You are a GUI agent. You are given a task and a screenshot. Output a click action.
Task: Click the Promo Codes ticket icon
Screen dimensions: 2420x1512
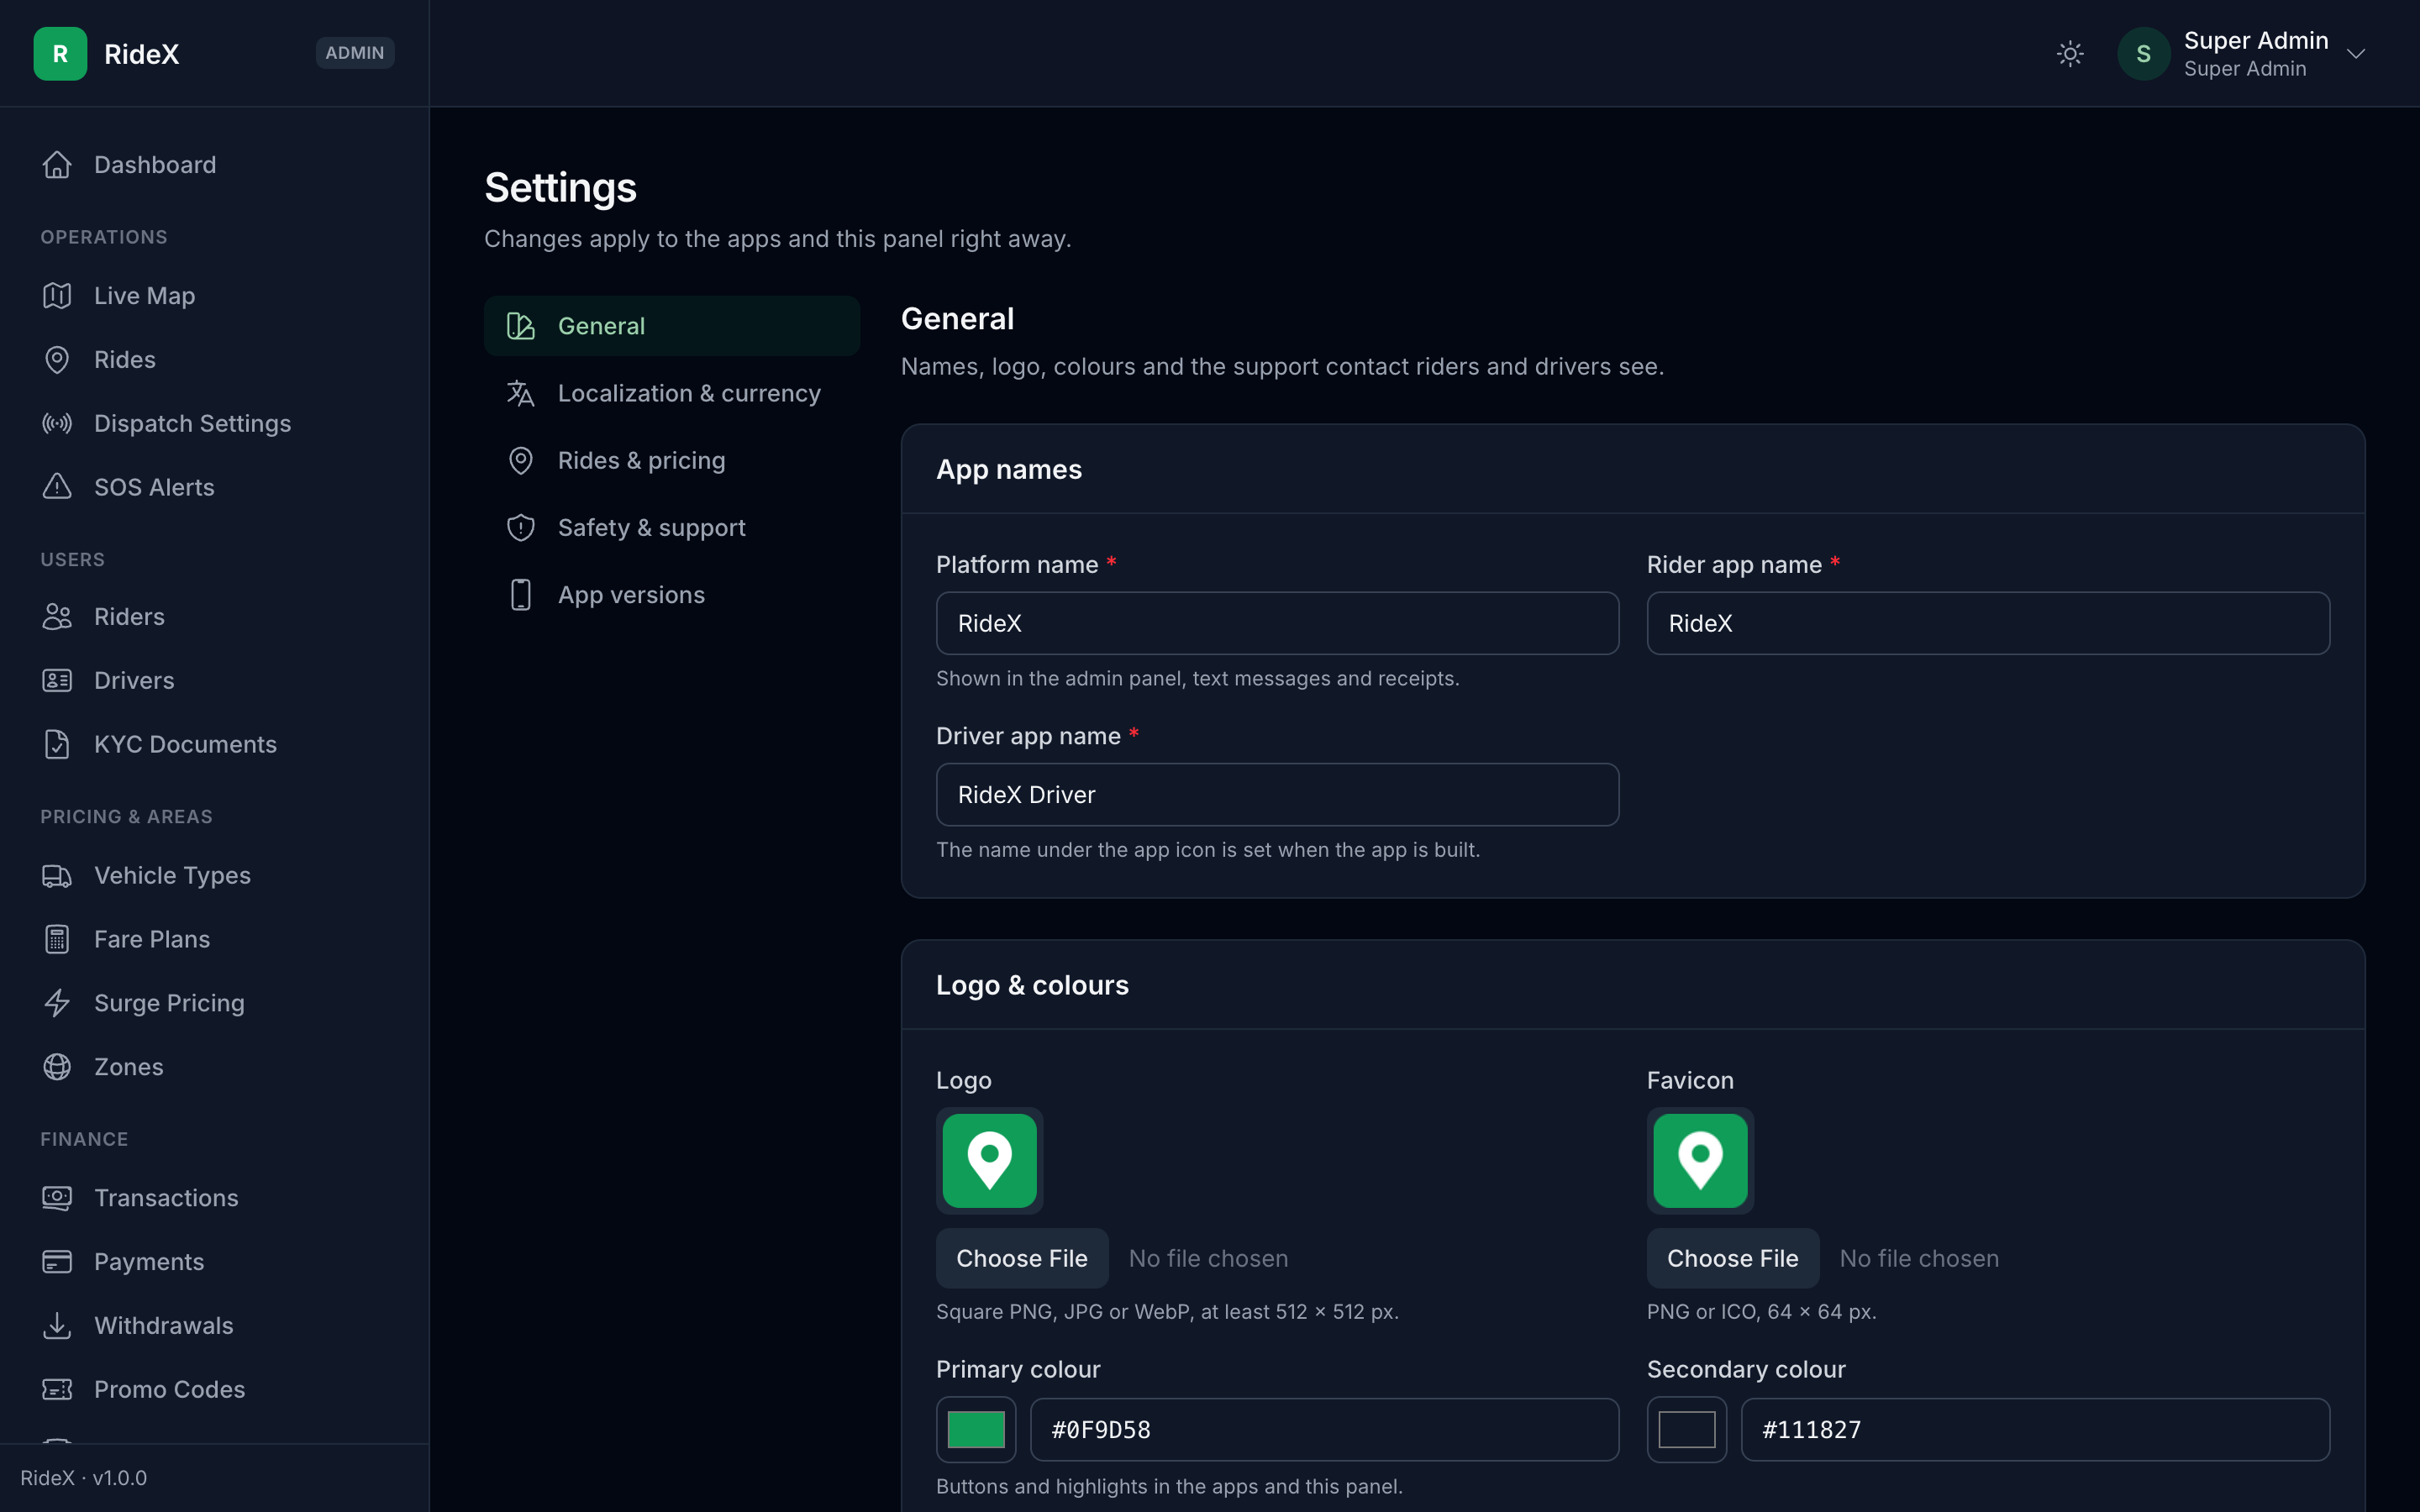57,1390
